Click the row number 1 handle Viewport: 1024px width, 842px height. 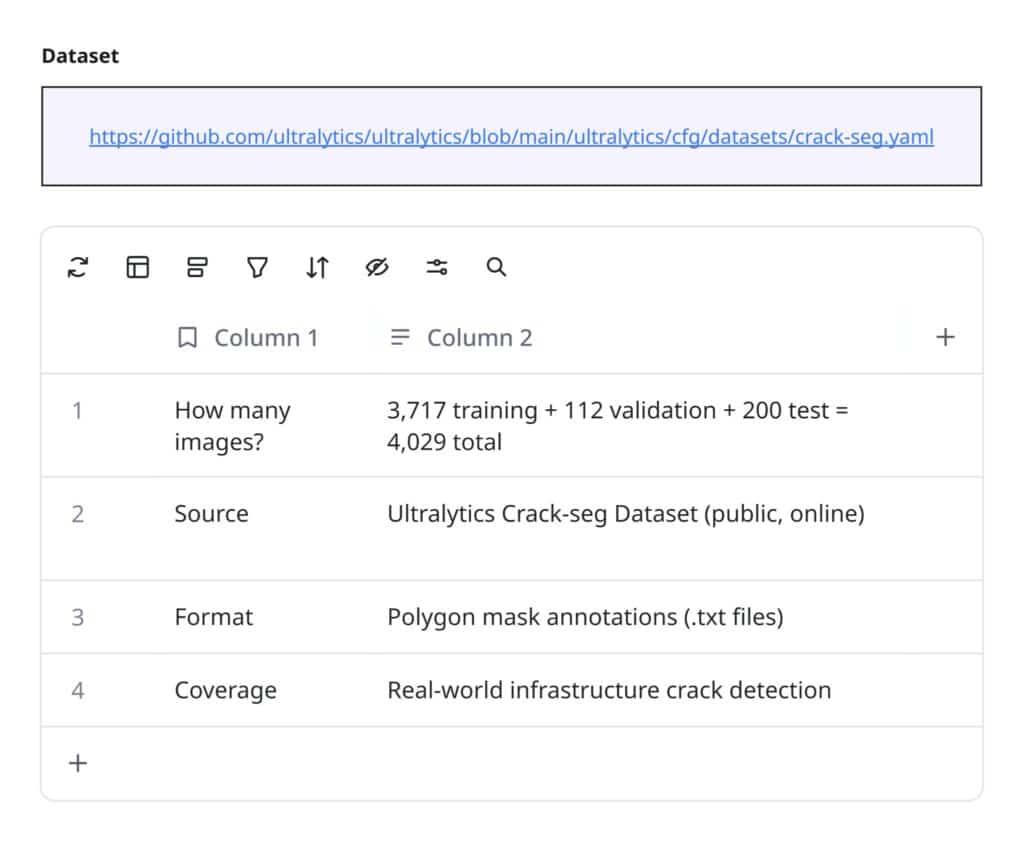click(78, 411)
